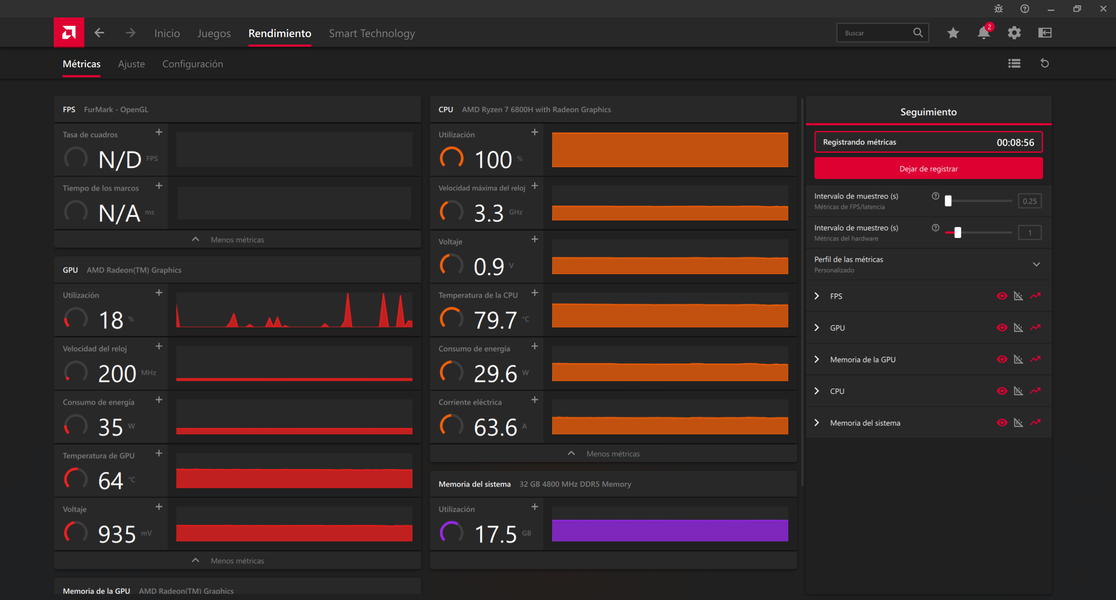Go to the Juegos menu

tap(214, 33)
